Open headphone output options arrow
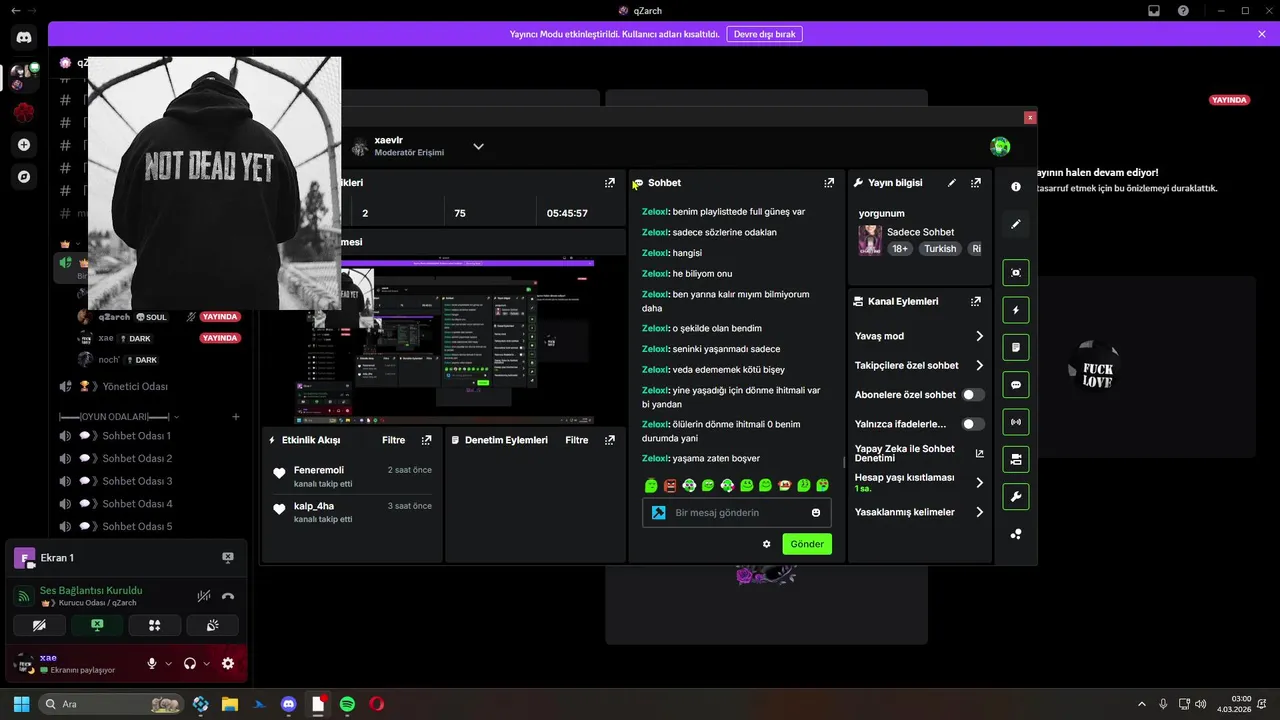This screenshot has width=1280, height=720. pyautogui.click(x=207, y=663)
